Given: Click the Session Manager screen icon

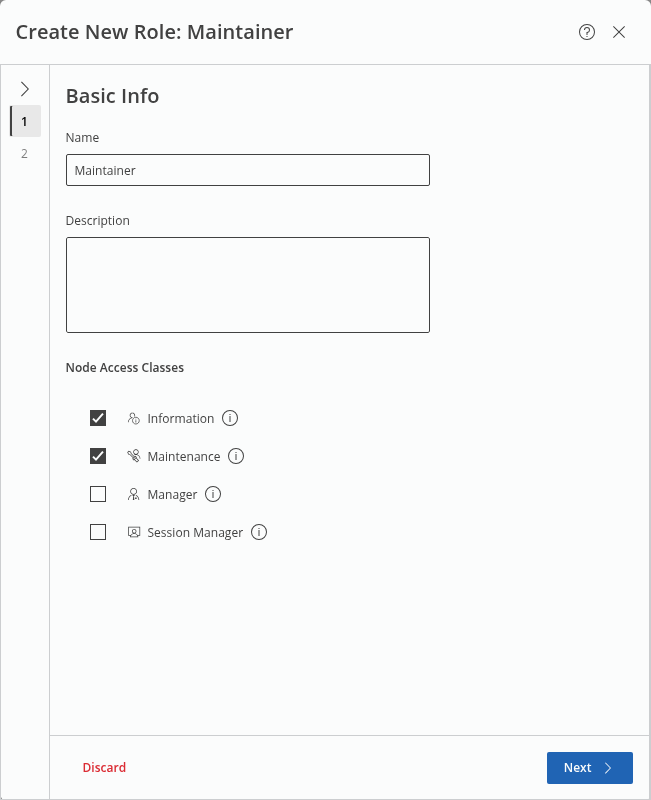Looking at the screenshot, I should (x=133, y=532).
